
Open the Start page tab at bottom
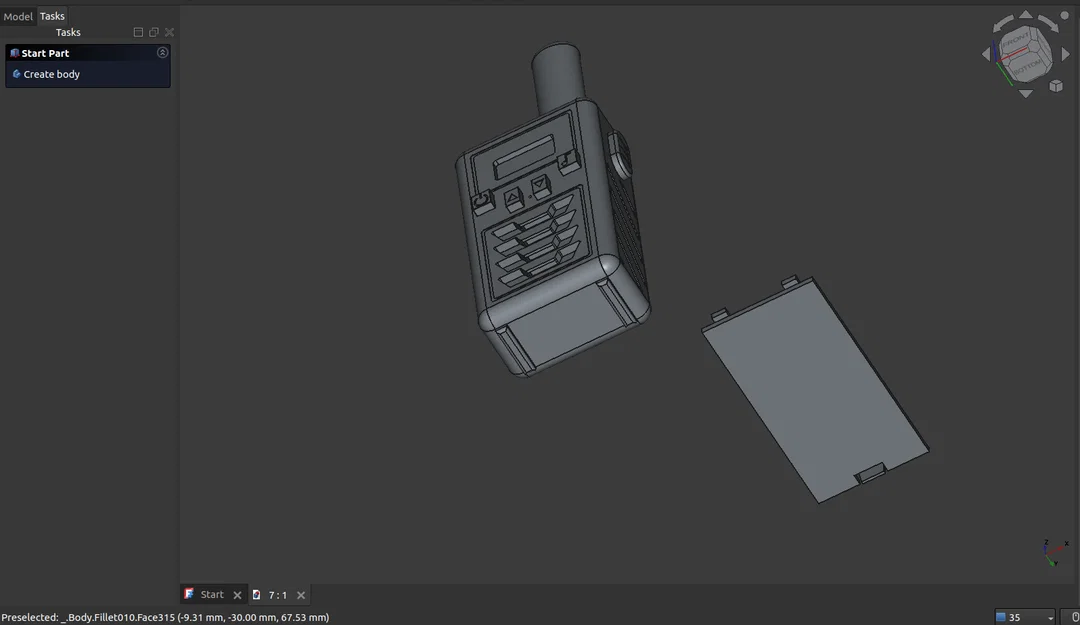coord(211,594)
